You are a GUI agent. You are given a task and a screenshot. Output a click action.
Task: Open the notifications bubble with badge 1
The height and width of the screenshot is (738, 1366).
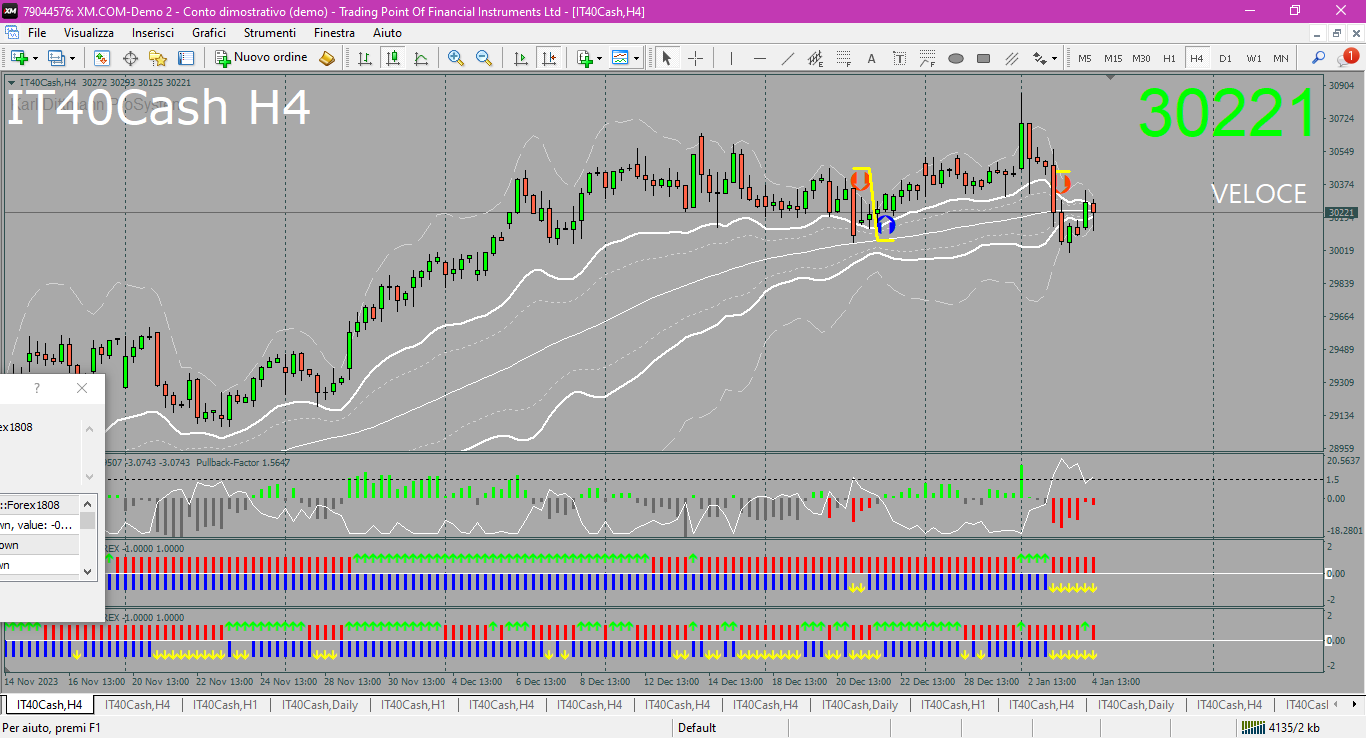tap(1348, 57)
